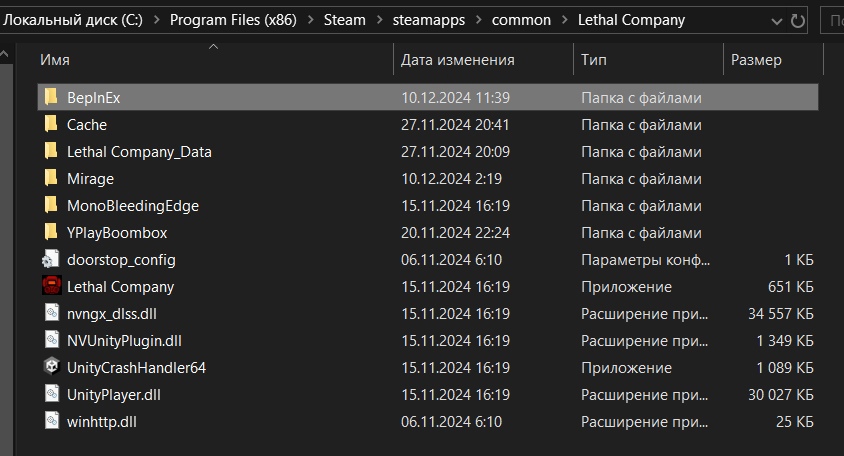Select the winhttp.dll file icon

(52, 421)
